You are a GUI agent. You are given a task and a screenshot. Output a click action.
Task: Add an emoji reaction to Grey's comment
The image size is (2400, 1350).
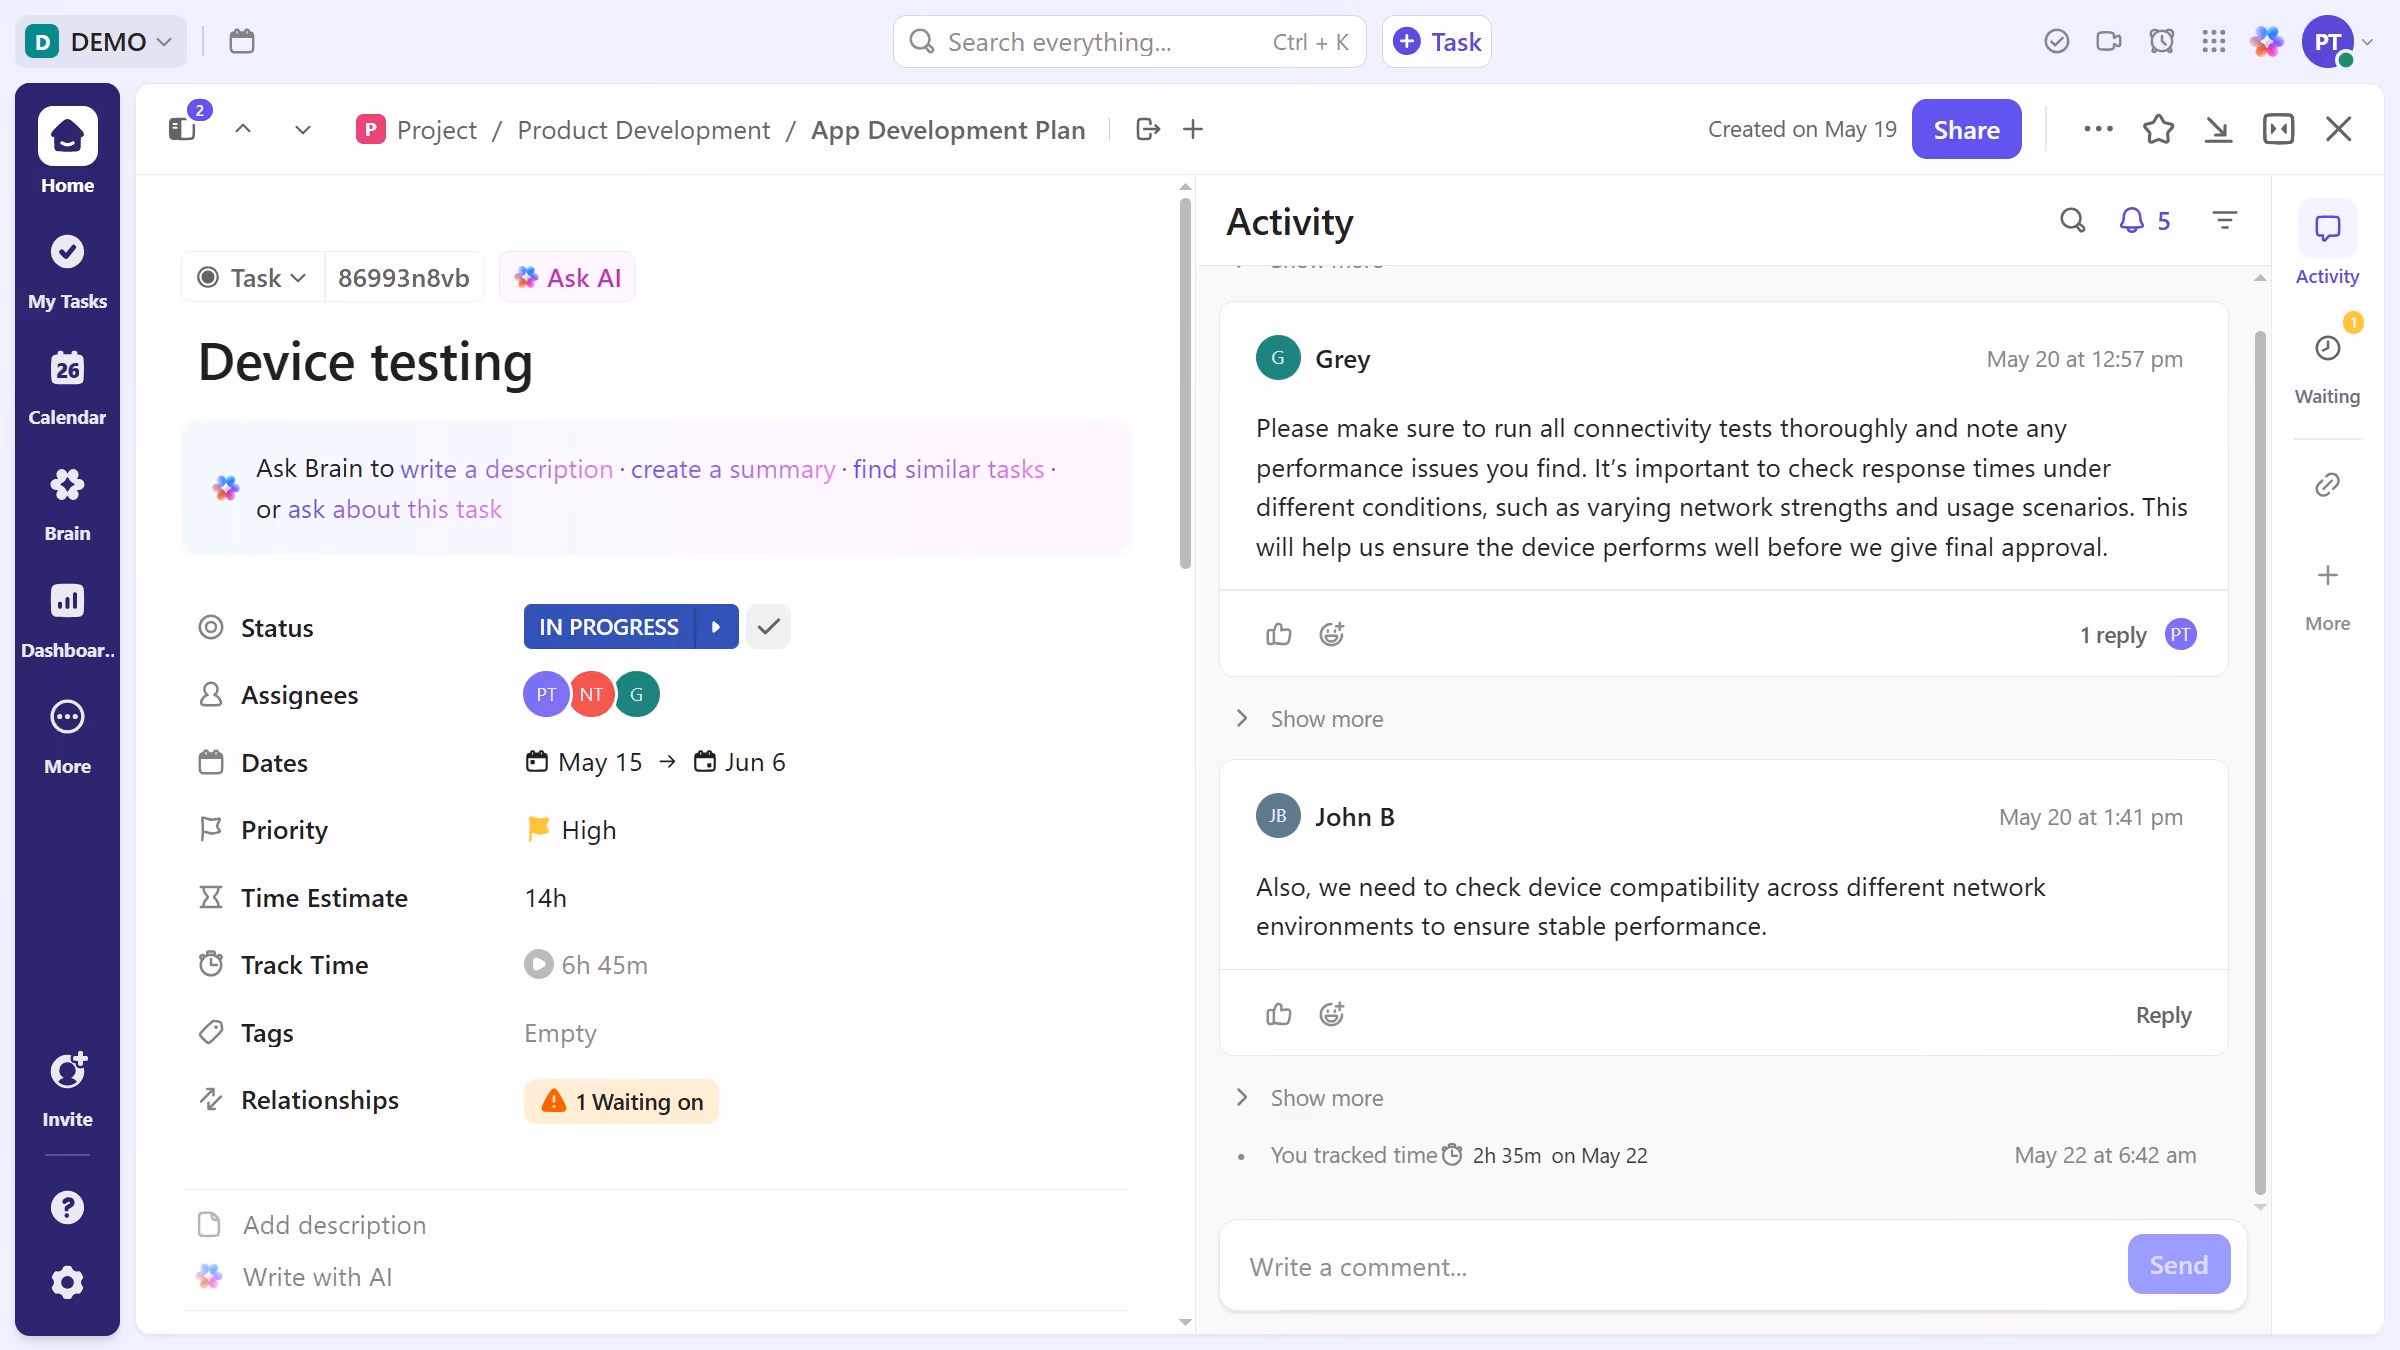pyautogui.click(x=1332, y=634)
